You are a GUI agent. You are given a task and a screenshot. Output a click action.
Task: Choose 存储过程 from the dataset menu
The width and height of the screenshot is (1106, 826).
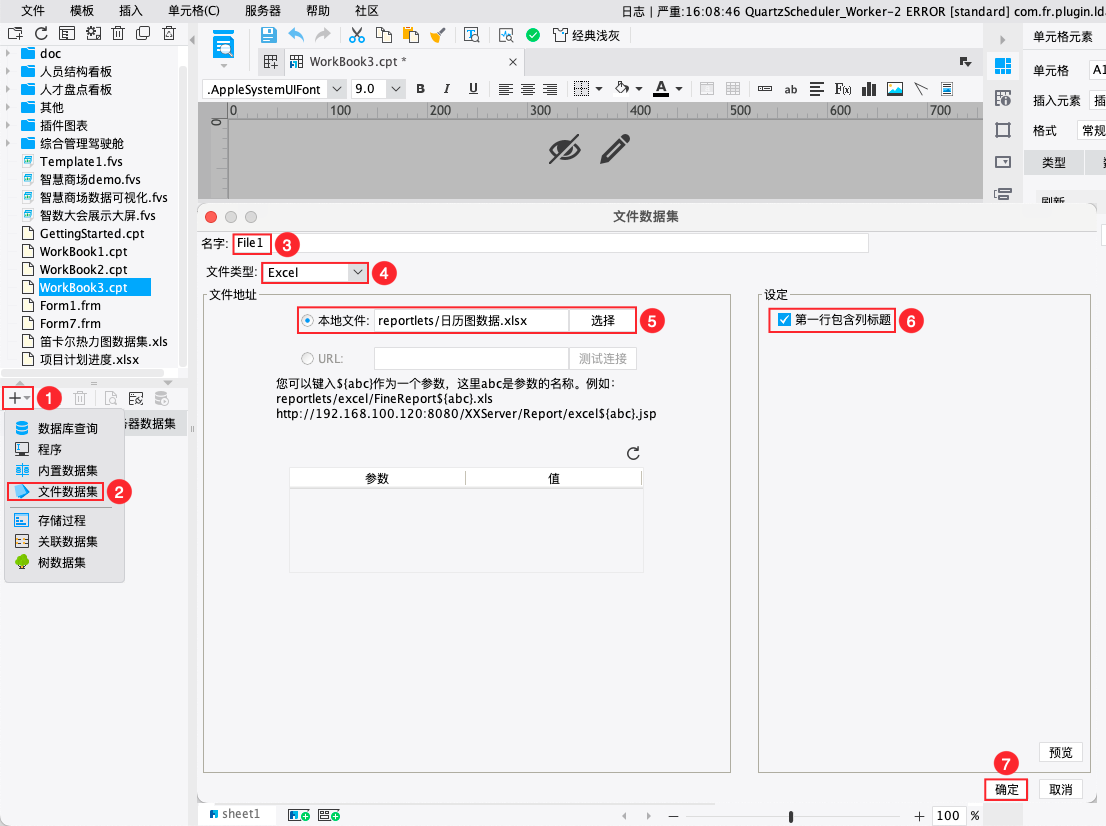coord(64,521)
